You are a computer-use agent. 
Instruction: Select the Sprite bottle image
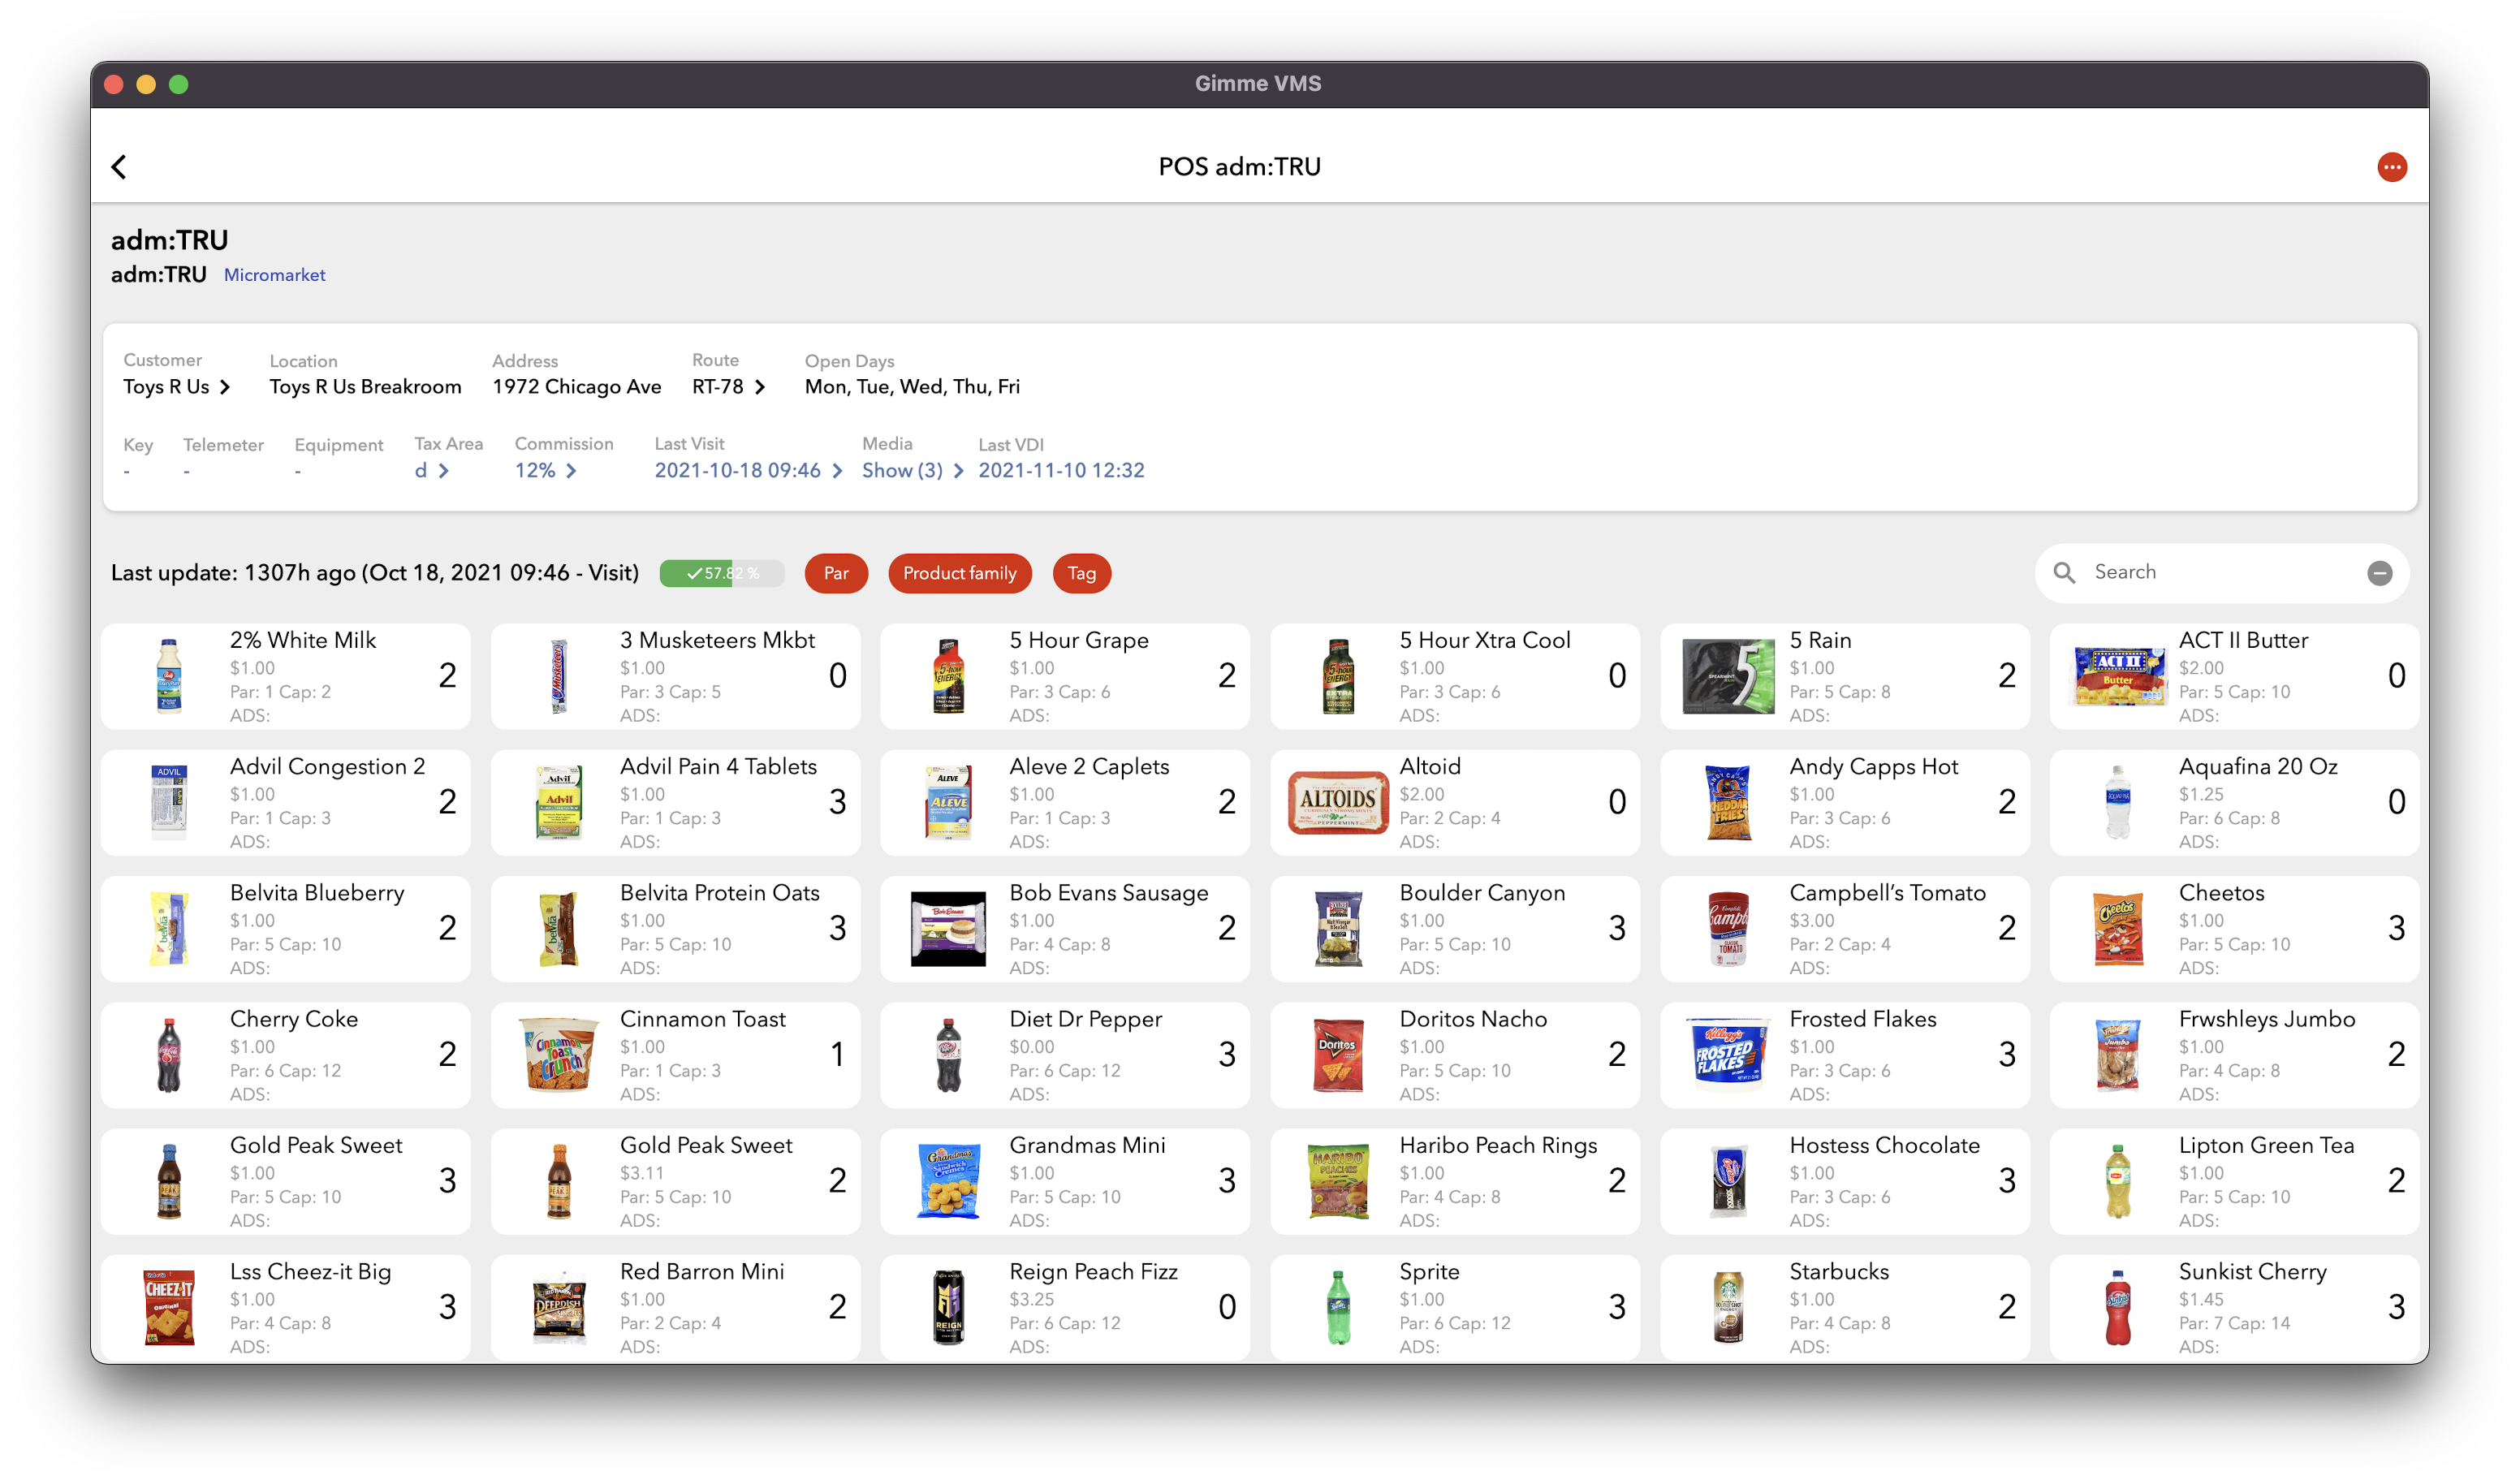(1338, 1307)
